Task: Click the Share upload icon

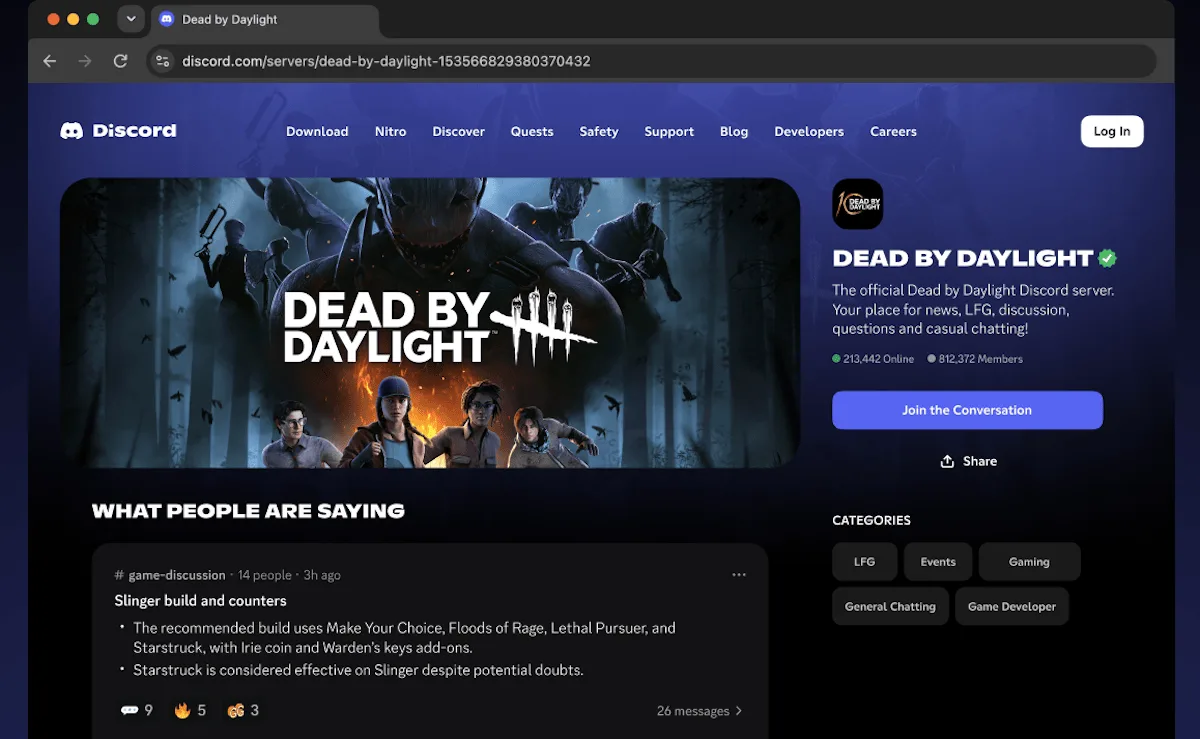Action: [x=947, y=461]
